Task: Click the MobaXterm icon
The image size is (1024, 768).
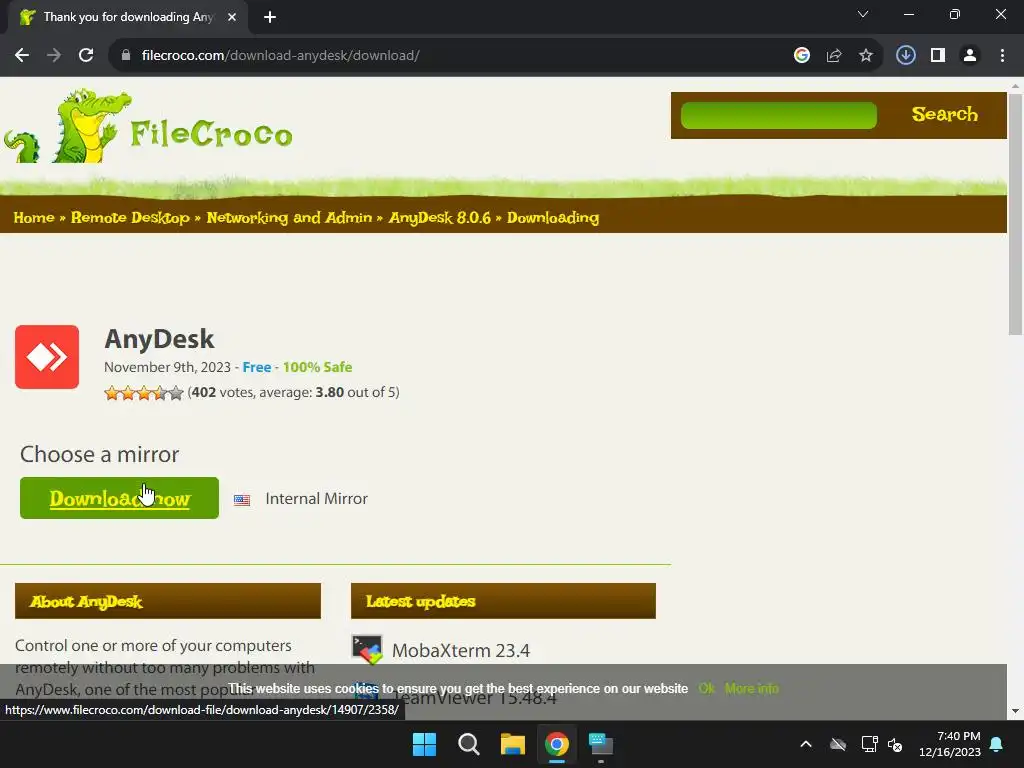Action: [367, 650]
